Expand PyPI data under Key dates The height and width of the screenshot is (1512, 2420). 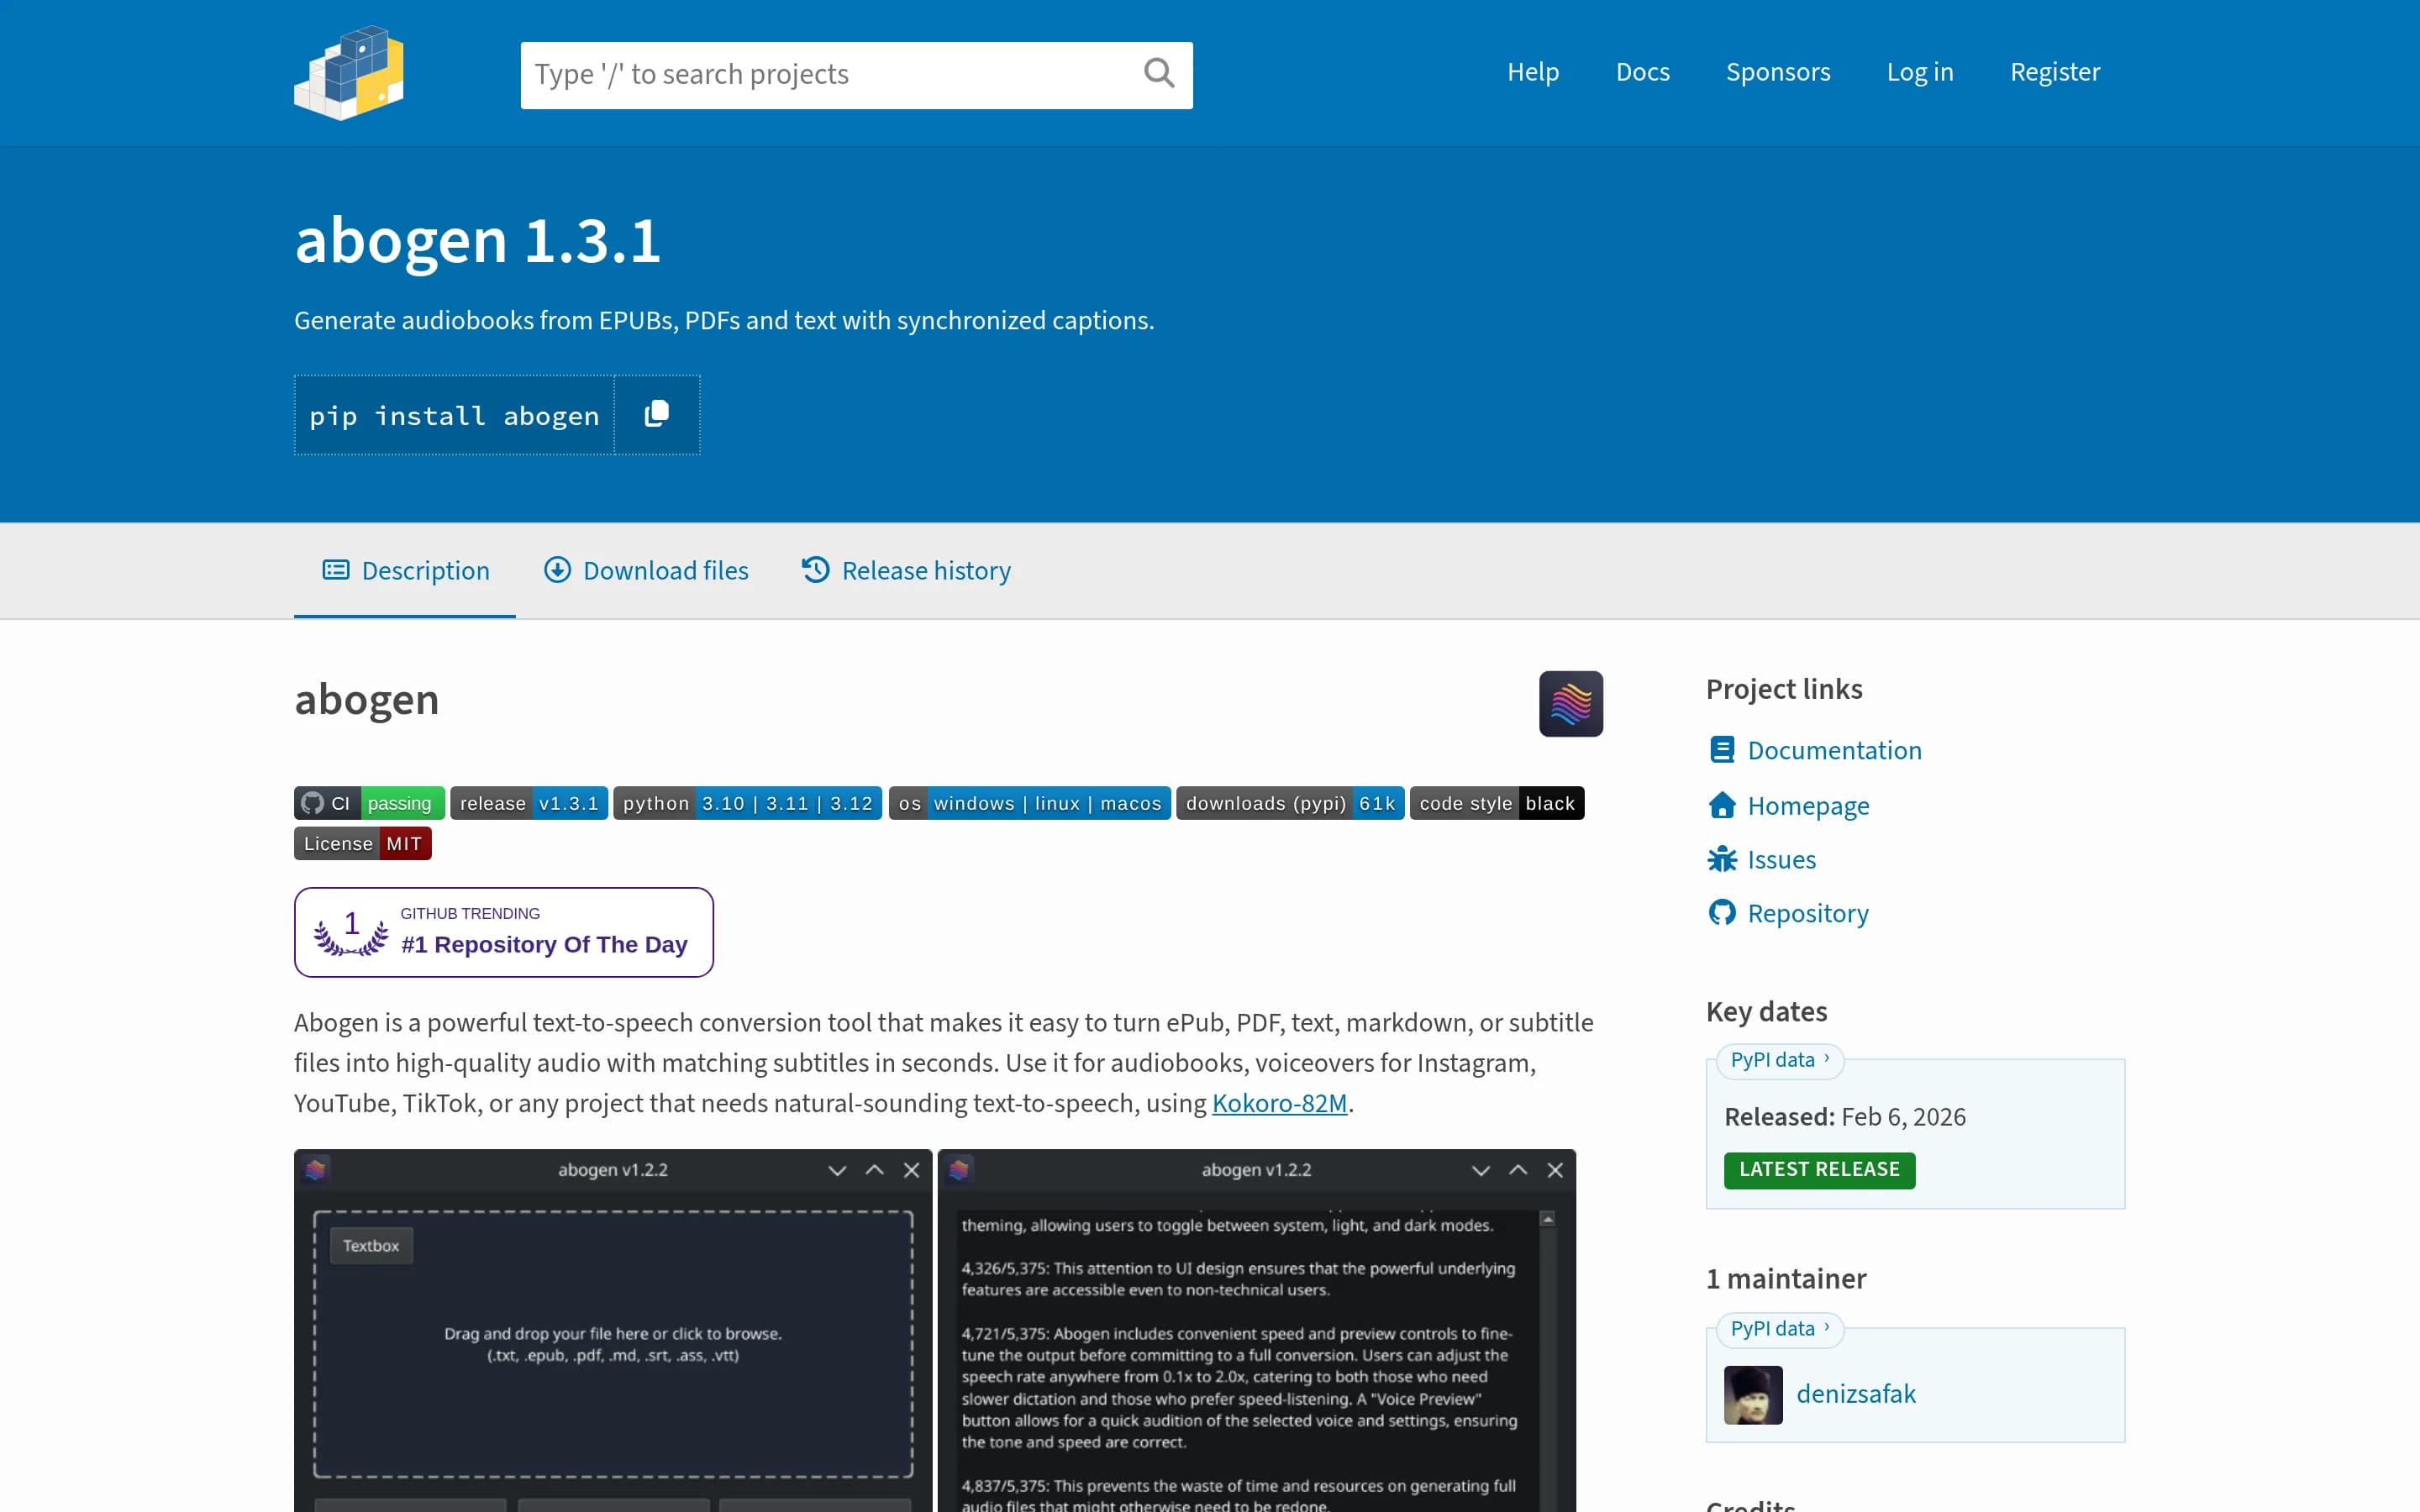click(1780, 1060)
